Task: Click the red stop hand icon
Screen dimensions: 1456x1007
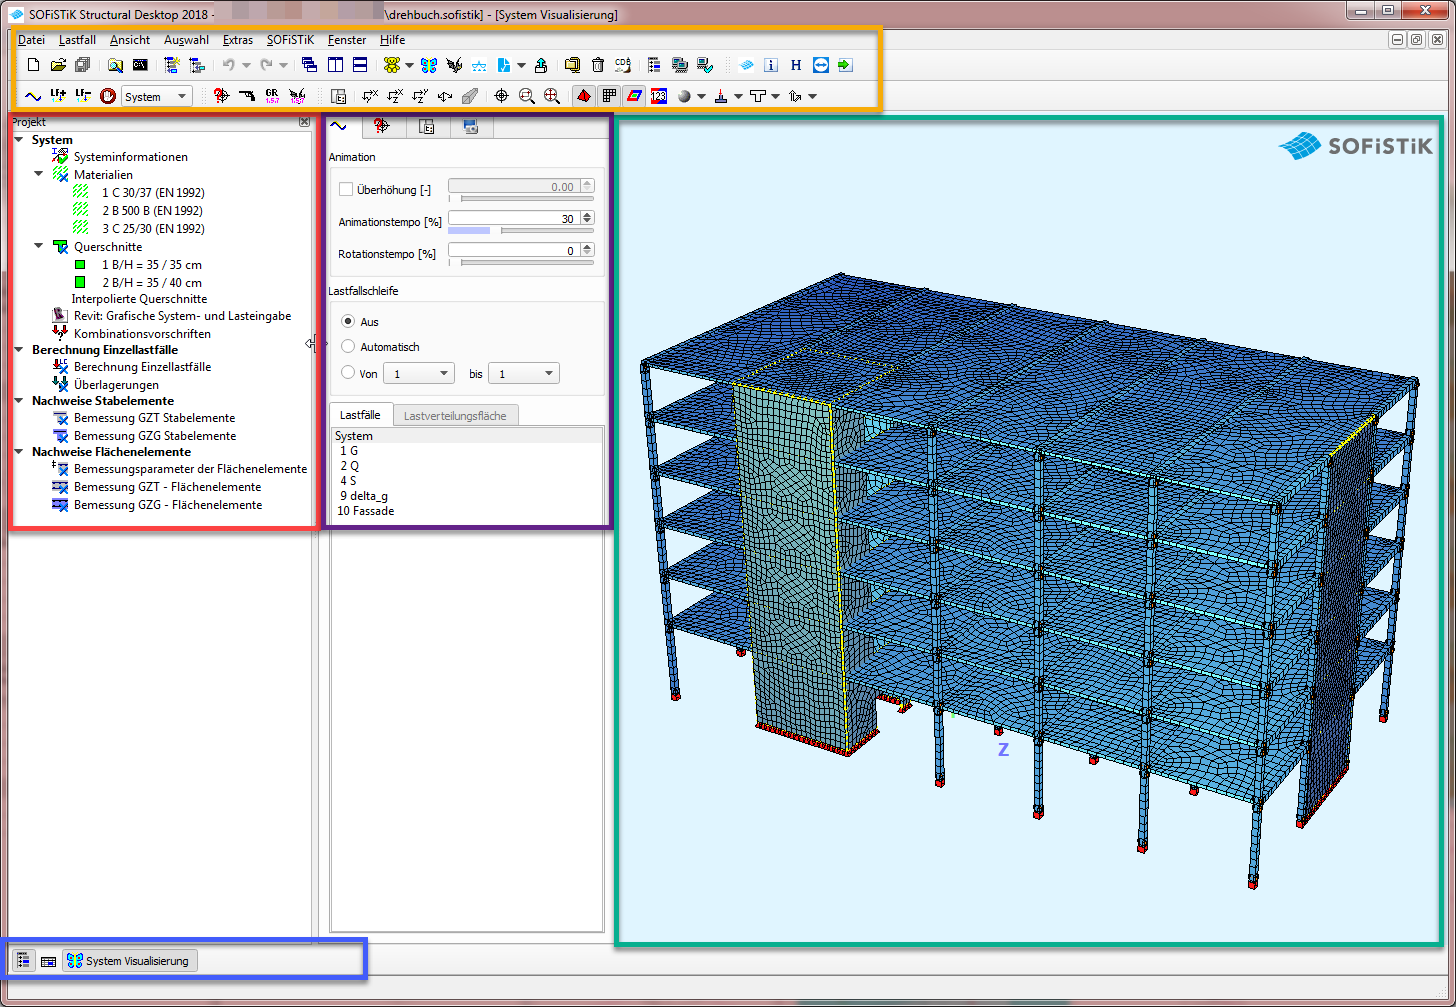Action: [x=107, y=96]
